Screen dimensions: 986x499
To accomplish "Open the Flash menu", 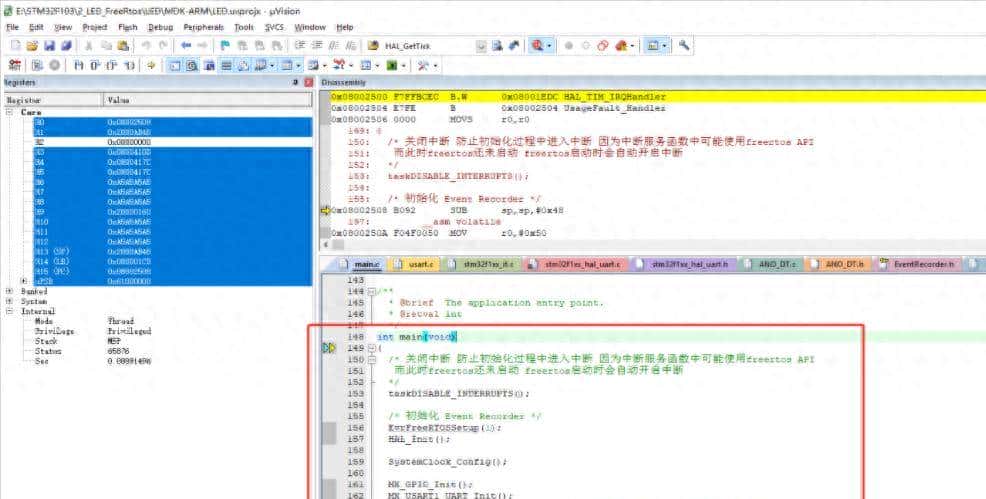I will click(x=128, y=27).
